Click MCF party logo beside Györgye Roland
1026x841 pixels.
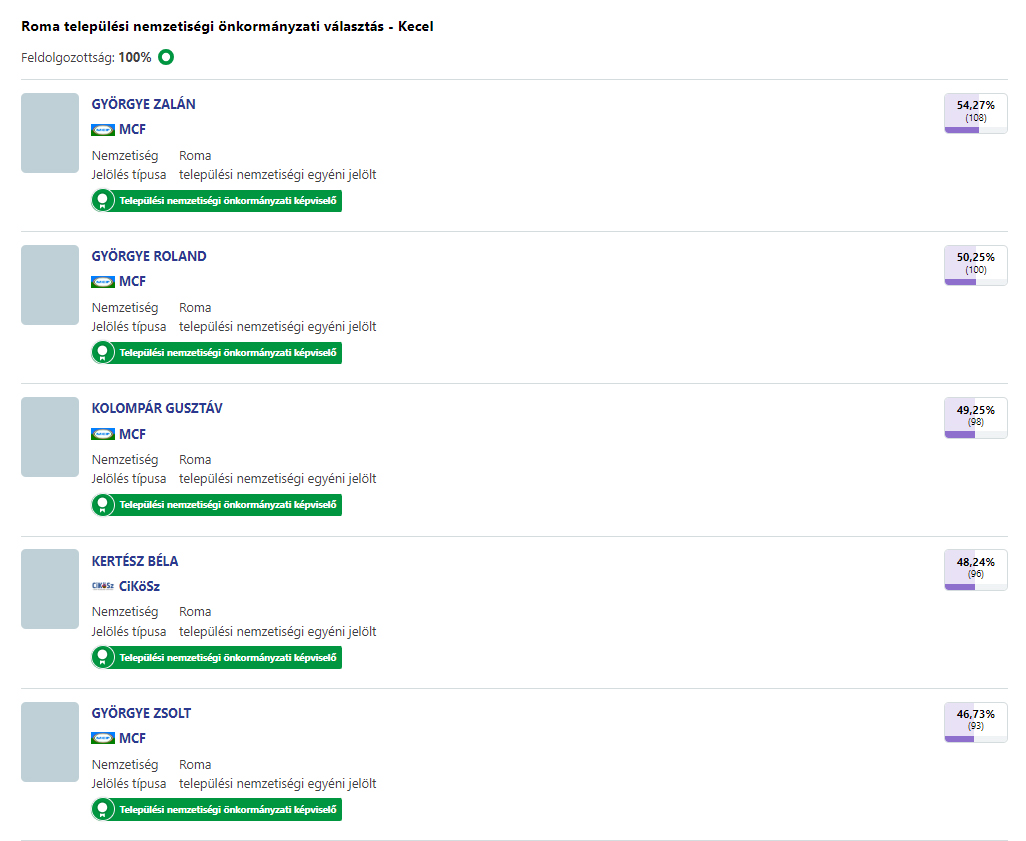(x=103, y=282)
